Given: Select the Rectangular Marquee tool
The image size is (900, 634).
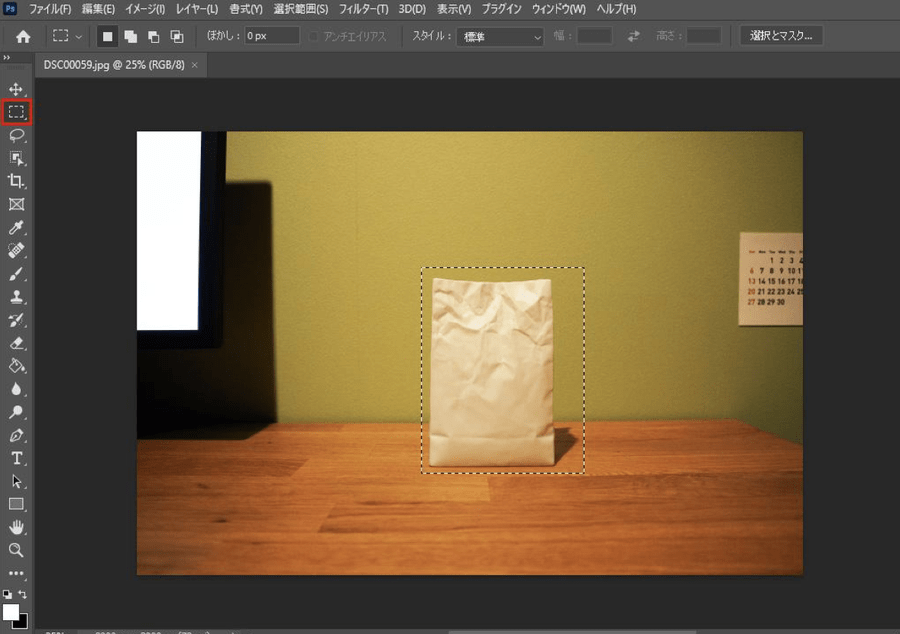Looking at the screenshot, I should coord(16,112).
